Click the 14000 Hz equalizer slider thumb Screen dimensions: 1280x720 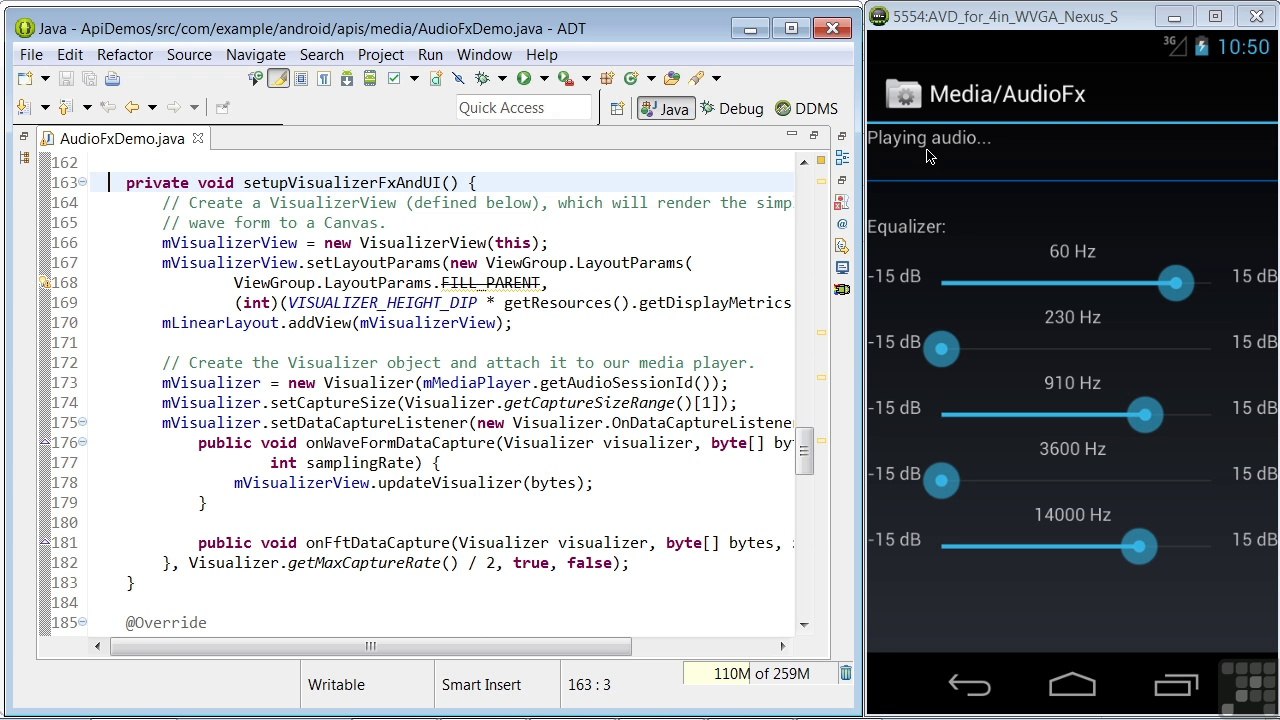coord(1139,547)
